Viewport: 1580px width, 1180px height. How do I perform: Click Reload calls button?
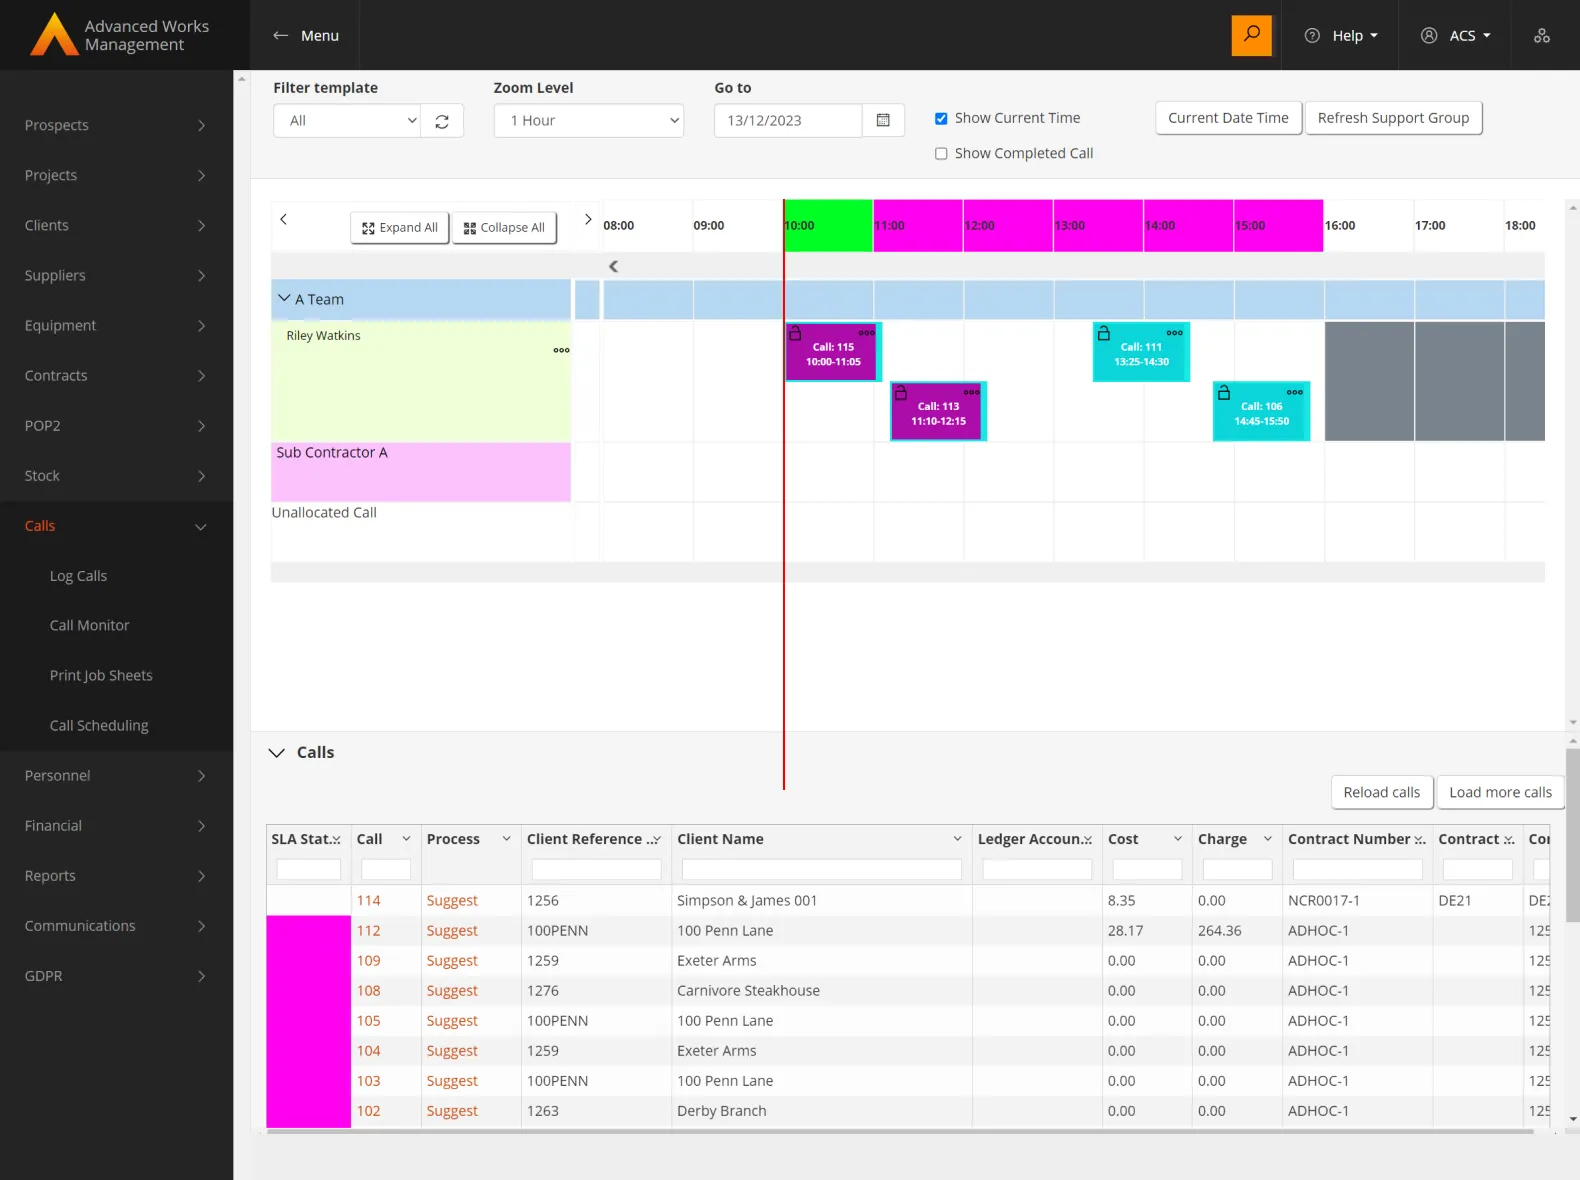pyautogui.click(x=1381, y=792)
